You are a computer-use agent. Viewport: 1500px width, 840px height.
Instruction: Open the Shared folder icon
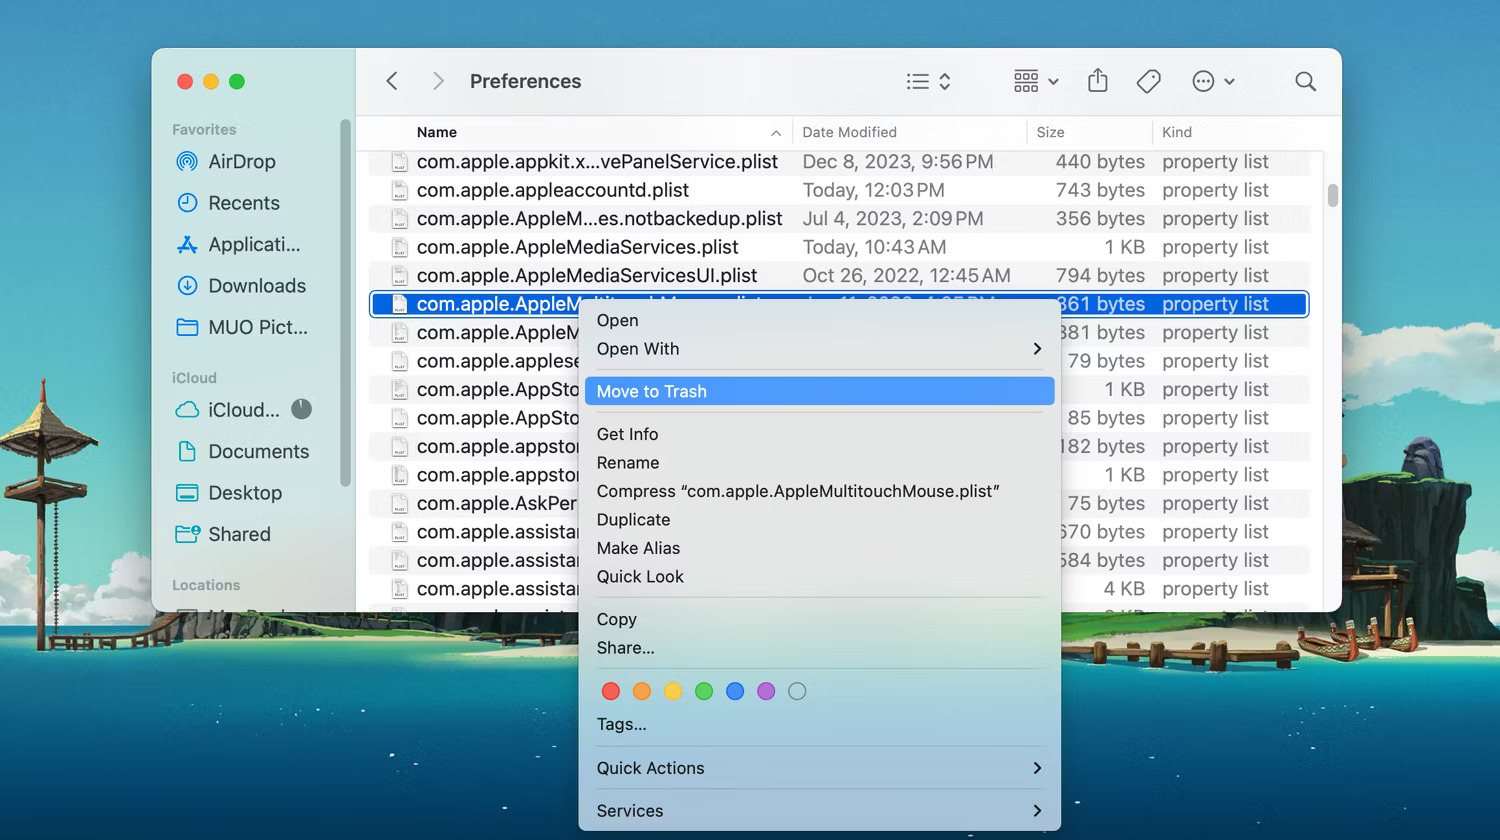pyautogui.click(x=237, y=534)
